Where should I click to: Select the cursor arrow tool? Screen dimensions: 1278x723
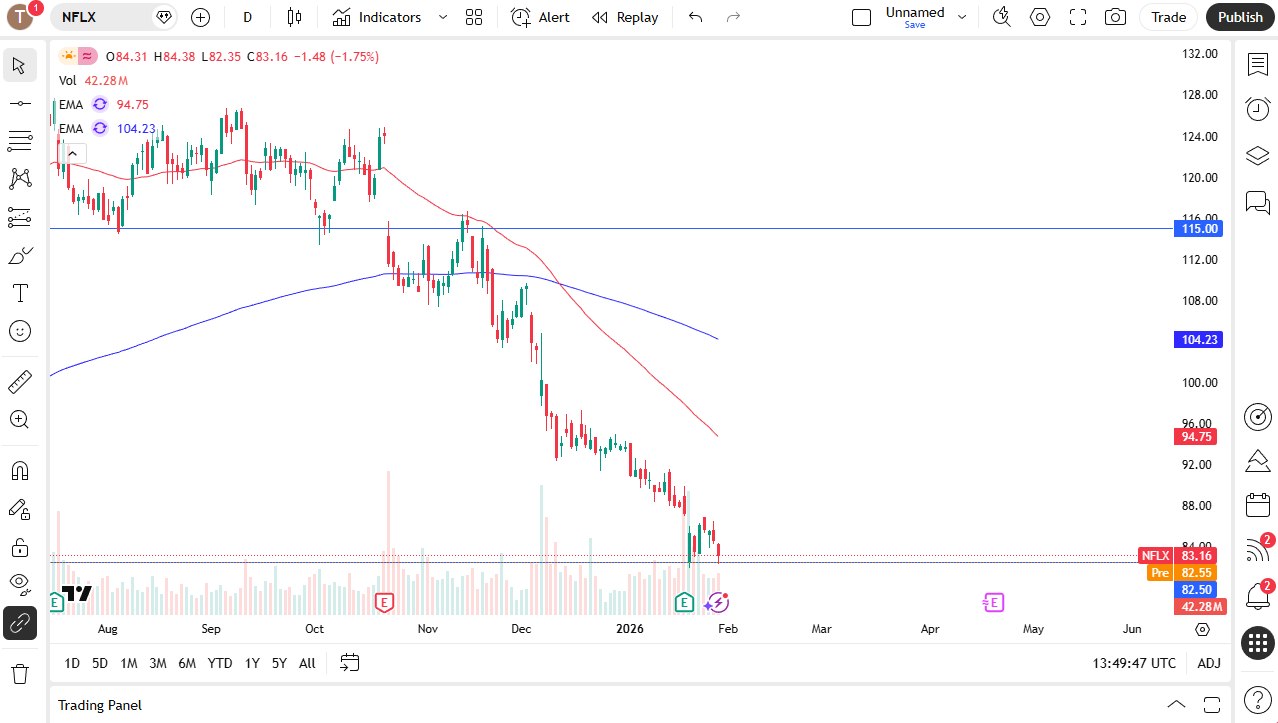19,66
